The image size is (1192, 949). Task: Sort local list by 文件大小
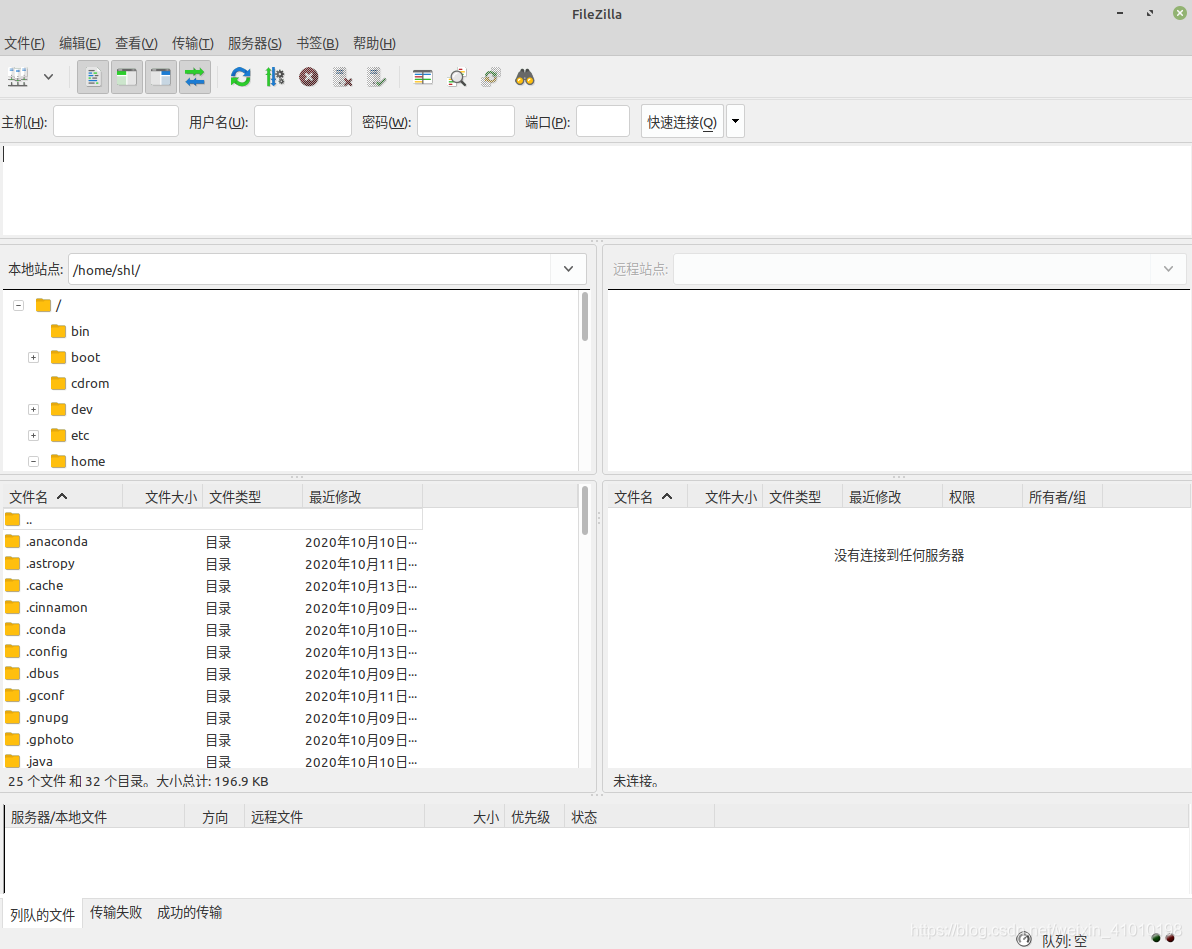[163, 497]
